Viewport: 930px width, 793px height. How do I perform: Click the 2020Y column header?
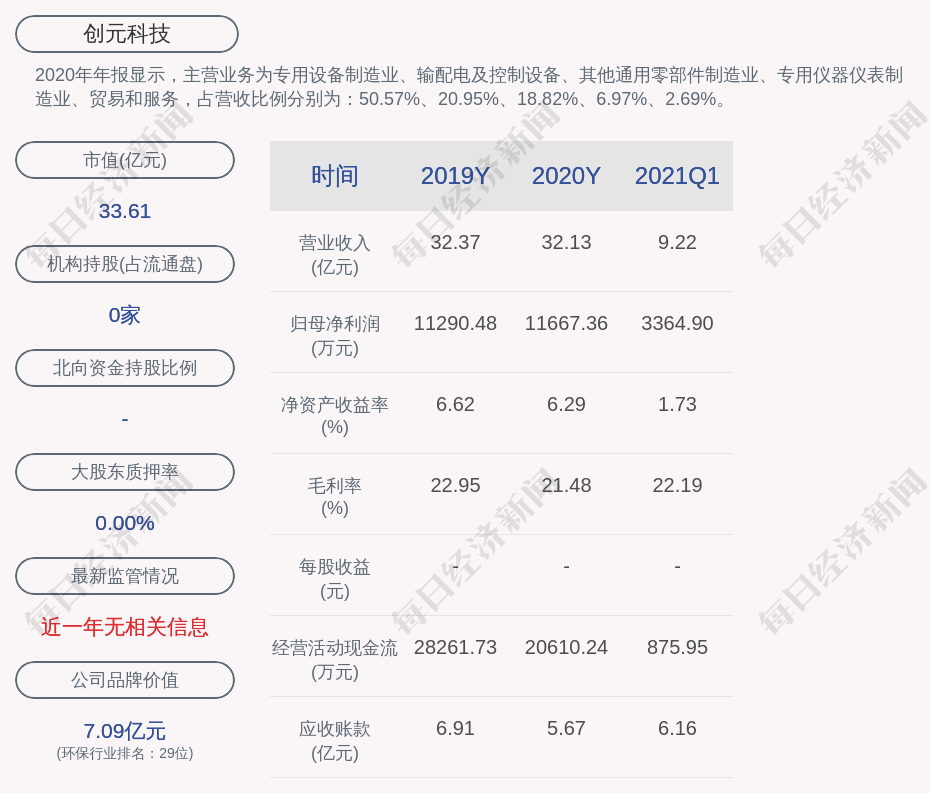click(x=566, y=176)
